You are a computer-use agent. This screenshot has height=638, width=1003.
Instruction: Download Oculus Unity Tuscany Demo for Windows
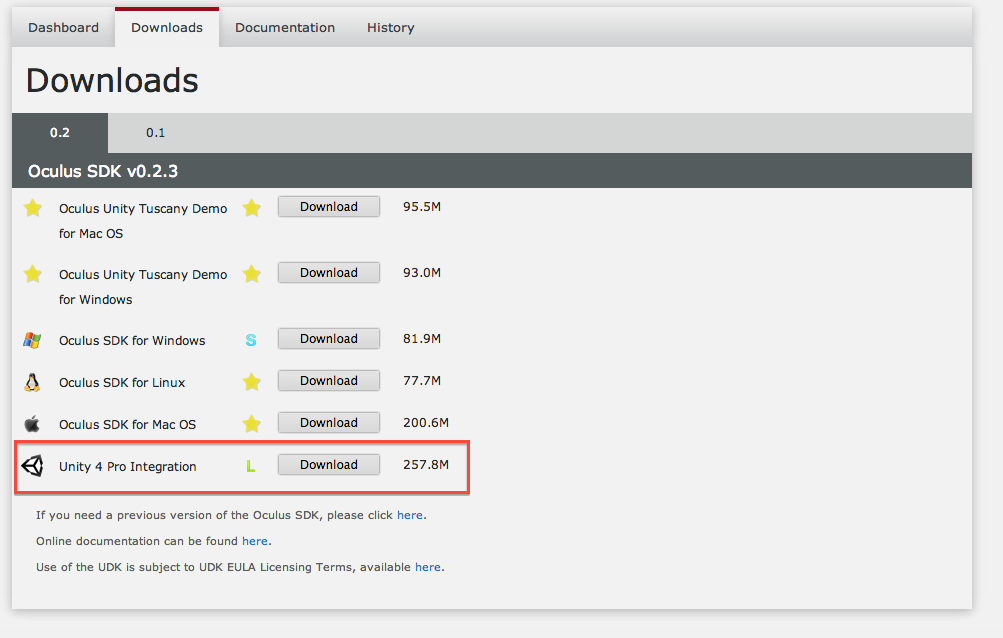(329, 273)
